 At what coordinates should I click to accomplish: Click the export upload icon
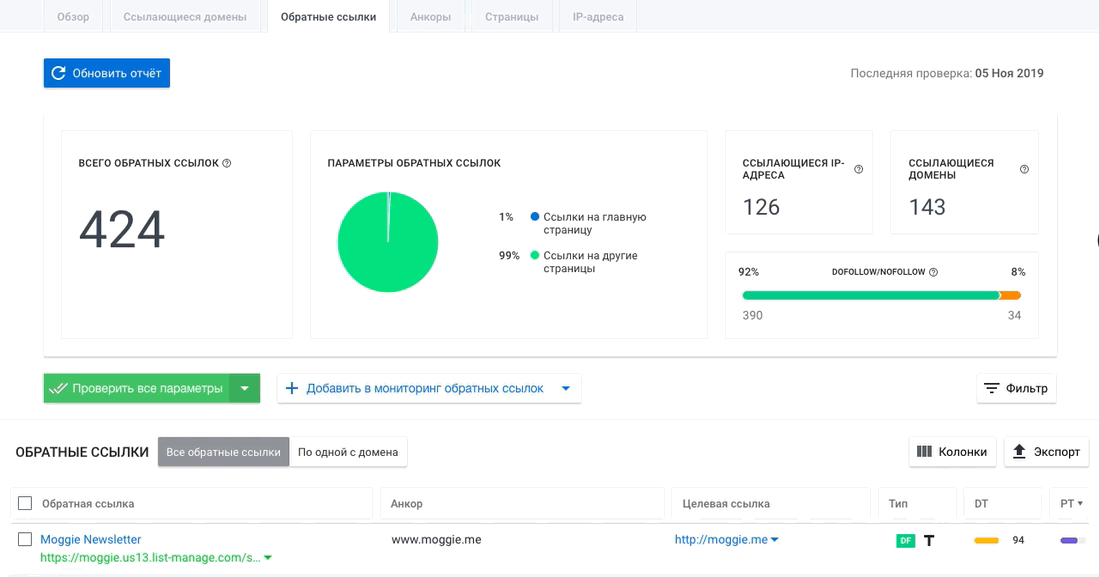pos(1019,452)
